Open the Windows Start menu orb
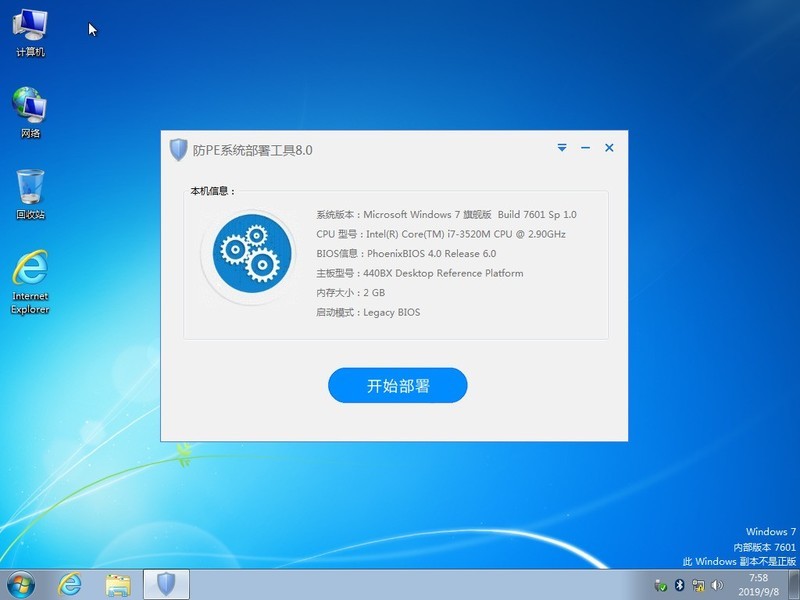The height and width of the screenshot is (600, 800). coord(20,585)
